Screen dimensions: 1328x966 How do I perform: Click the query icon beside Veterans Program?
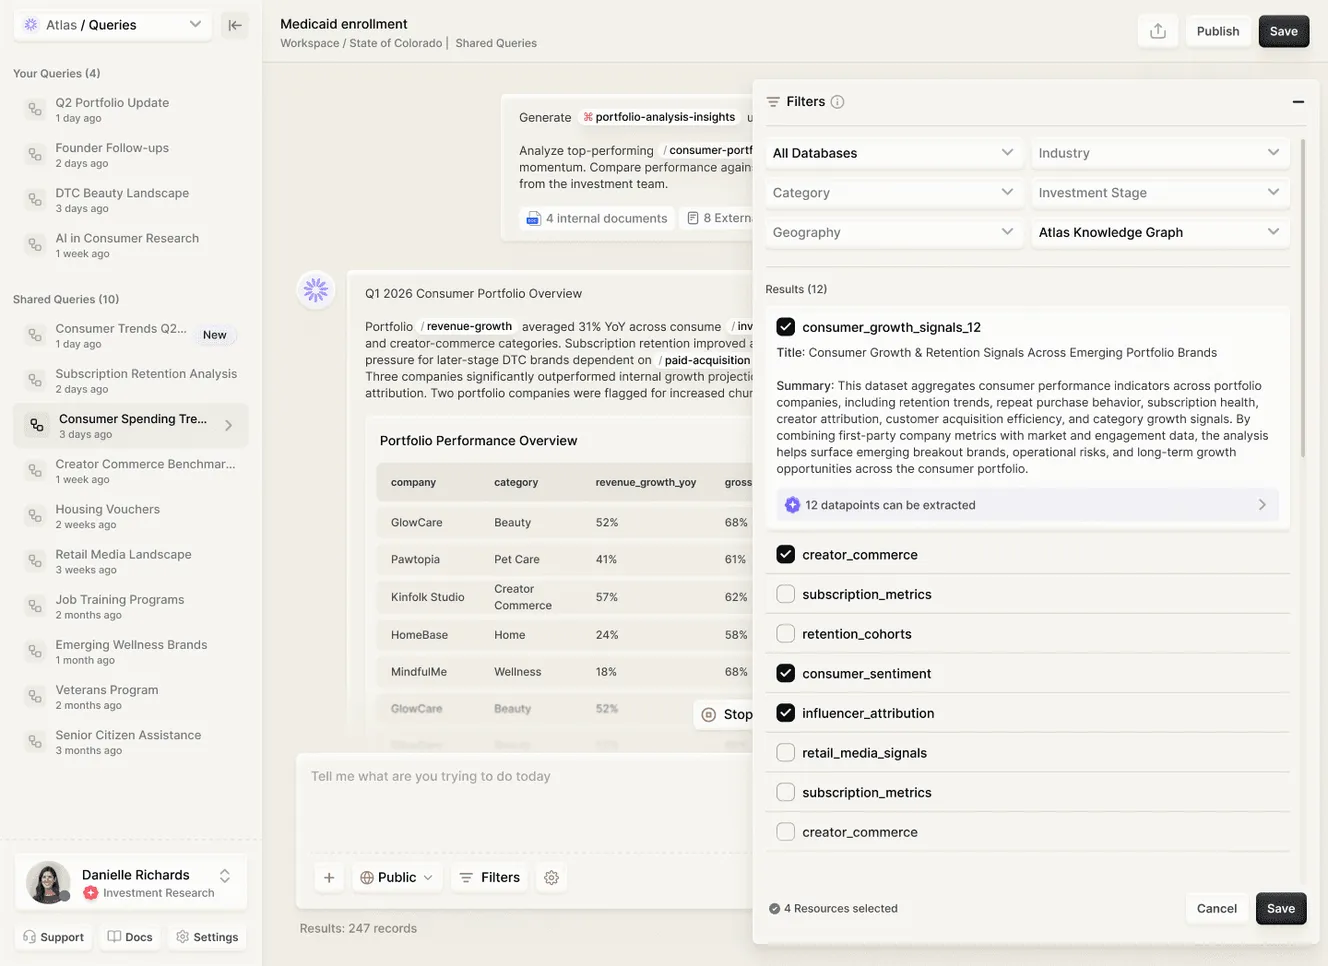pyautogui.click(x=35, y=697)
